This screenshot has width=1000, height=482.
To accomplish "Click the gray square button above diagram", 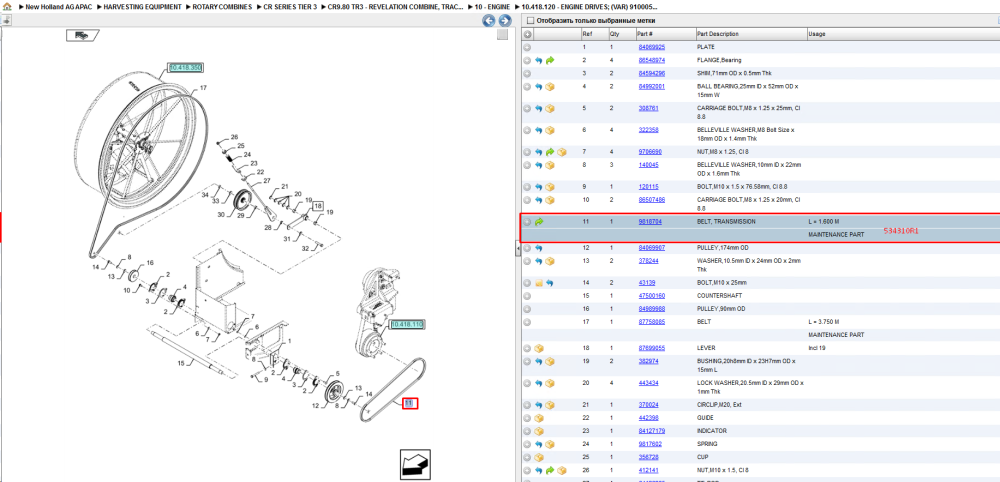I will [503, 34].
